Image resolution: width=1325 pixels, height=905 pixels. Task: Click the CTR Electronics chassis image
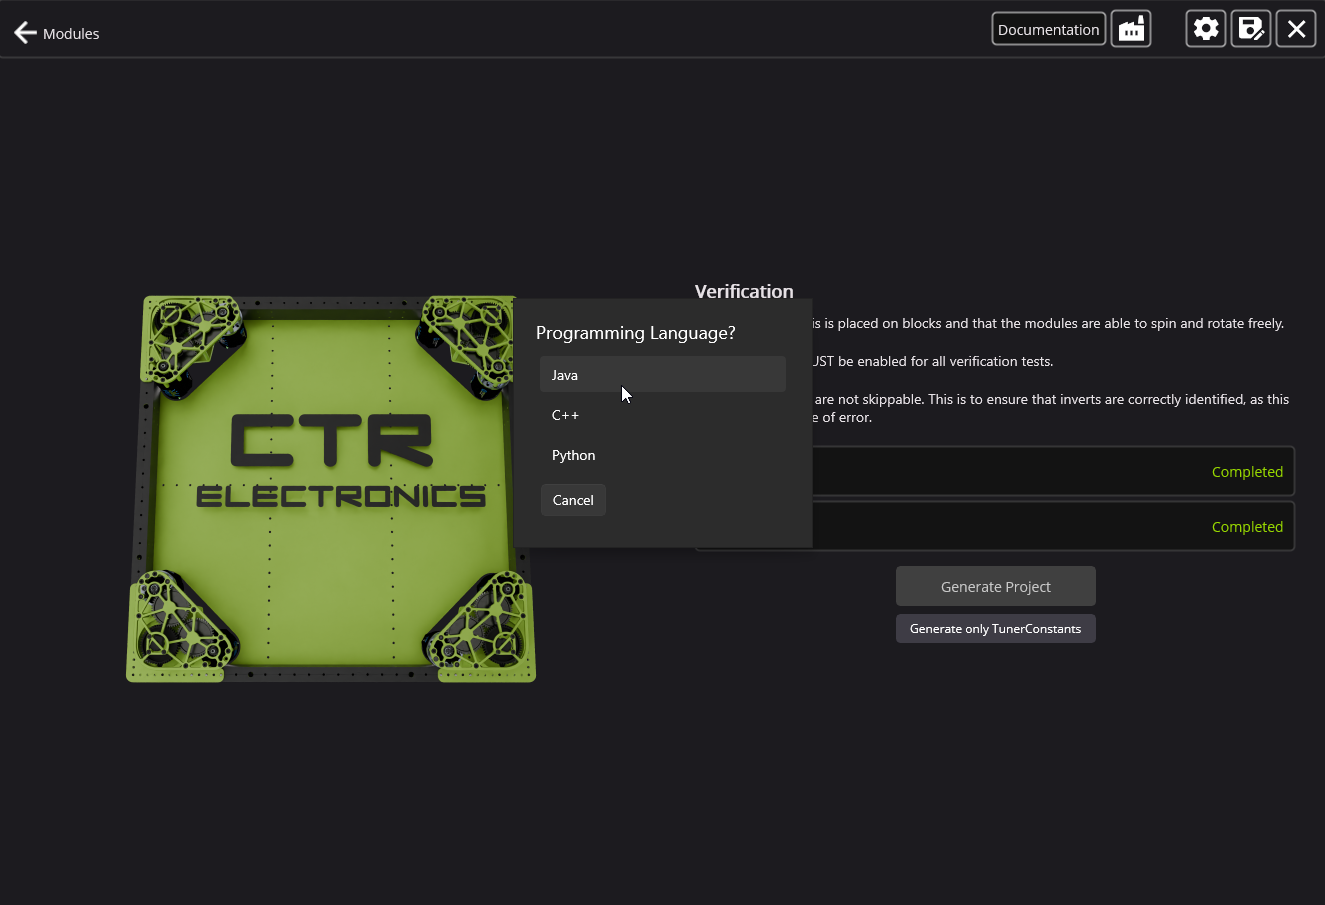point(330,489)
